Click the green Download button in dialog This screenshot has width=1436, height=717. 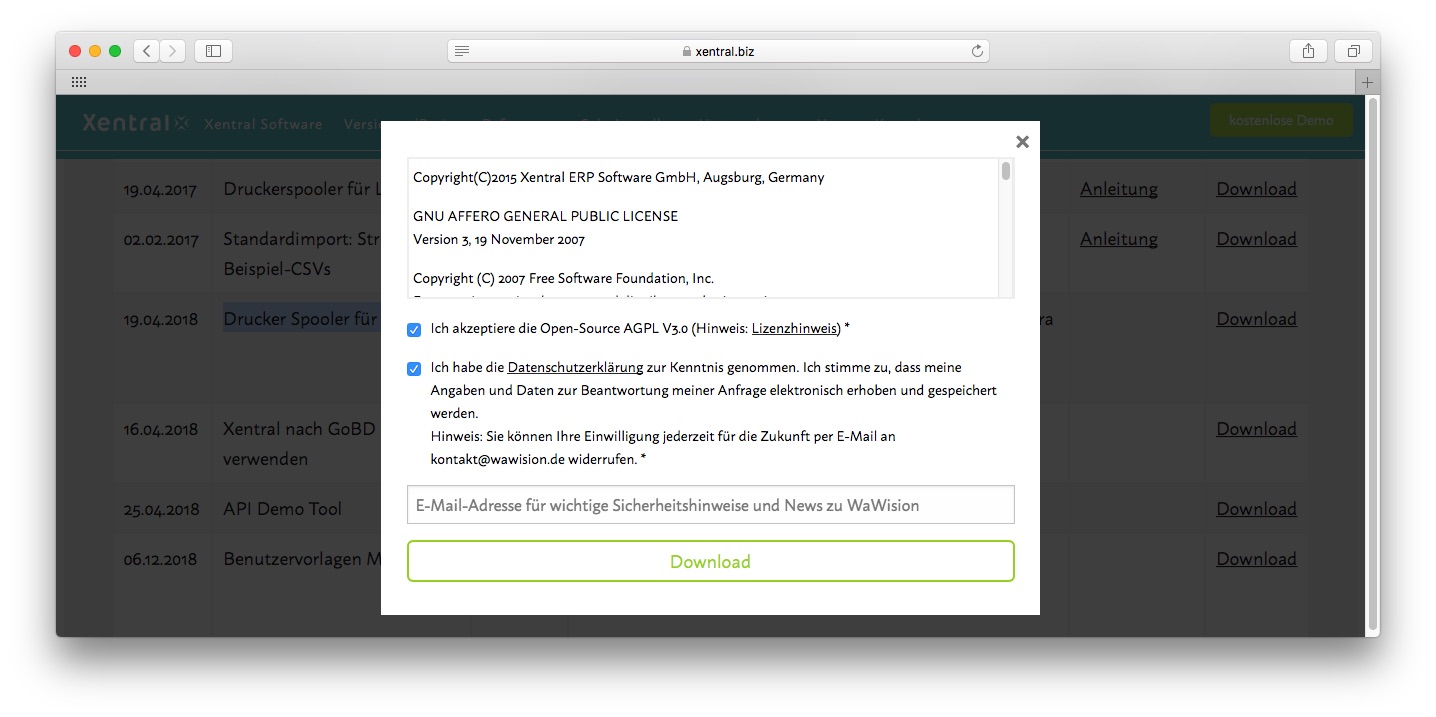(710, 561)
